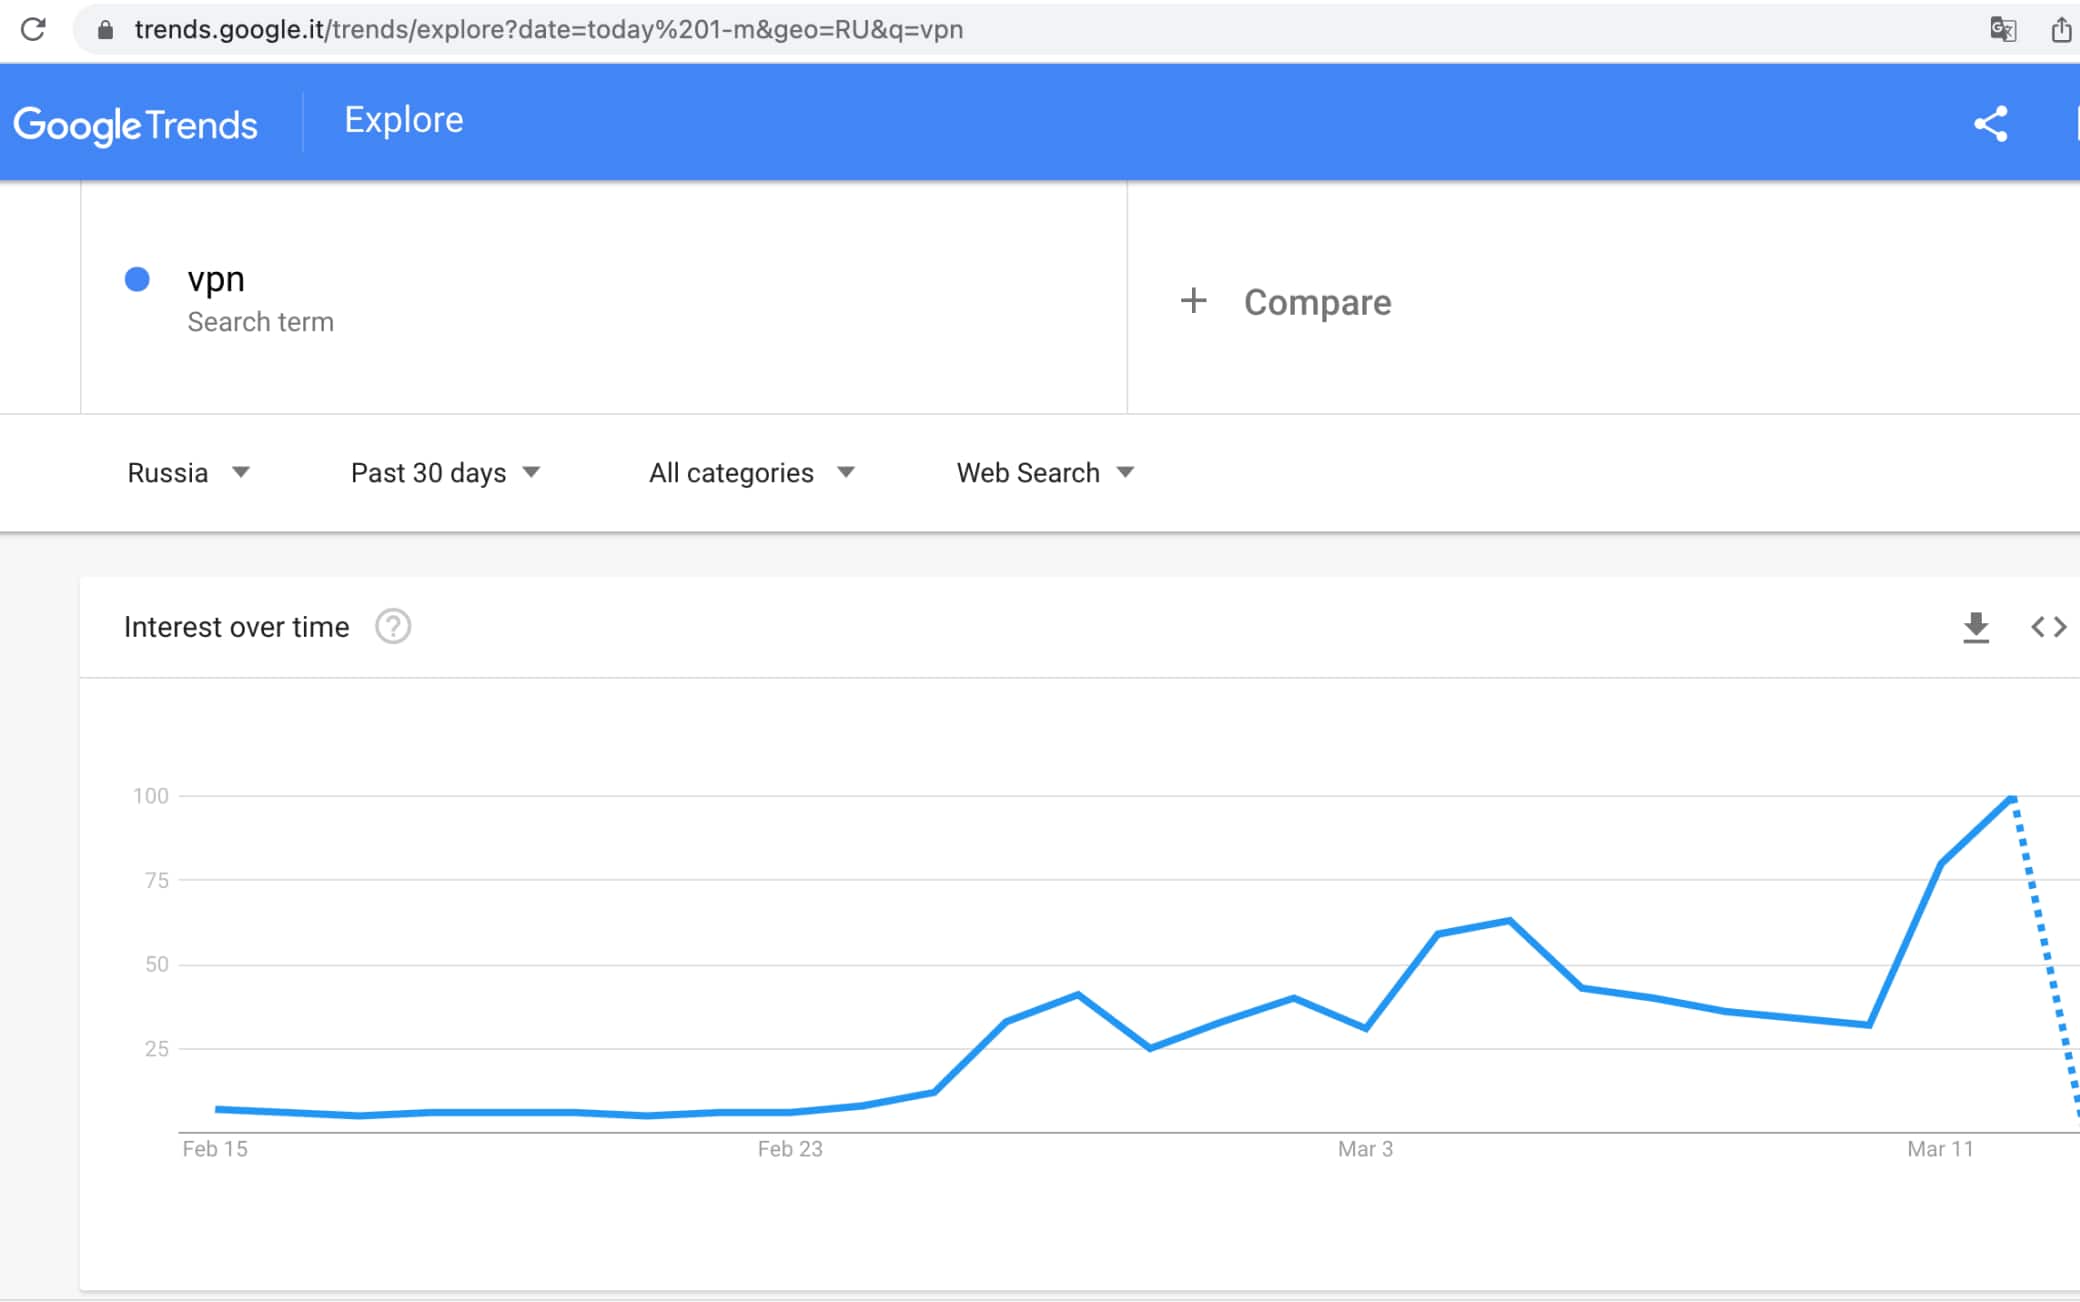Image resolution: width=2080 pixels, height=1302 pixels.
Task: Click the browser reload icon
Action: click(33, 29)
